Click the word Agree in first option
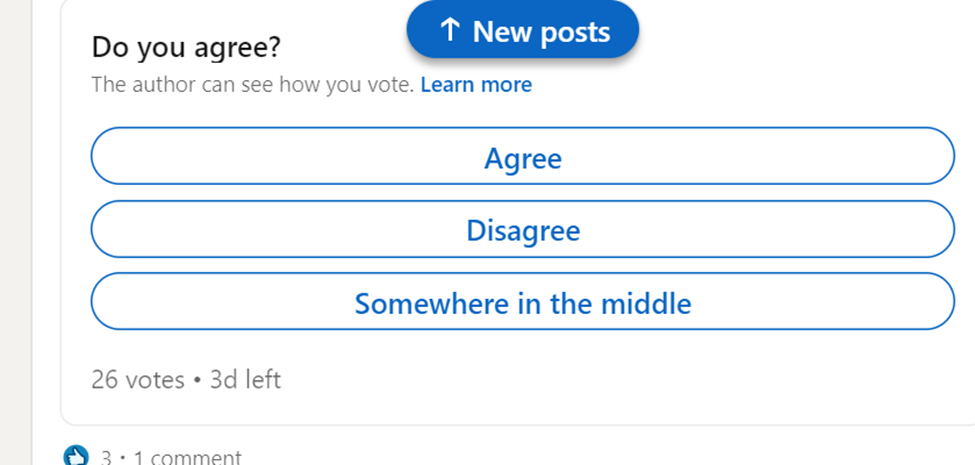Screen dimensions: 975x465 pos(523,158)
